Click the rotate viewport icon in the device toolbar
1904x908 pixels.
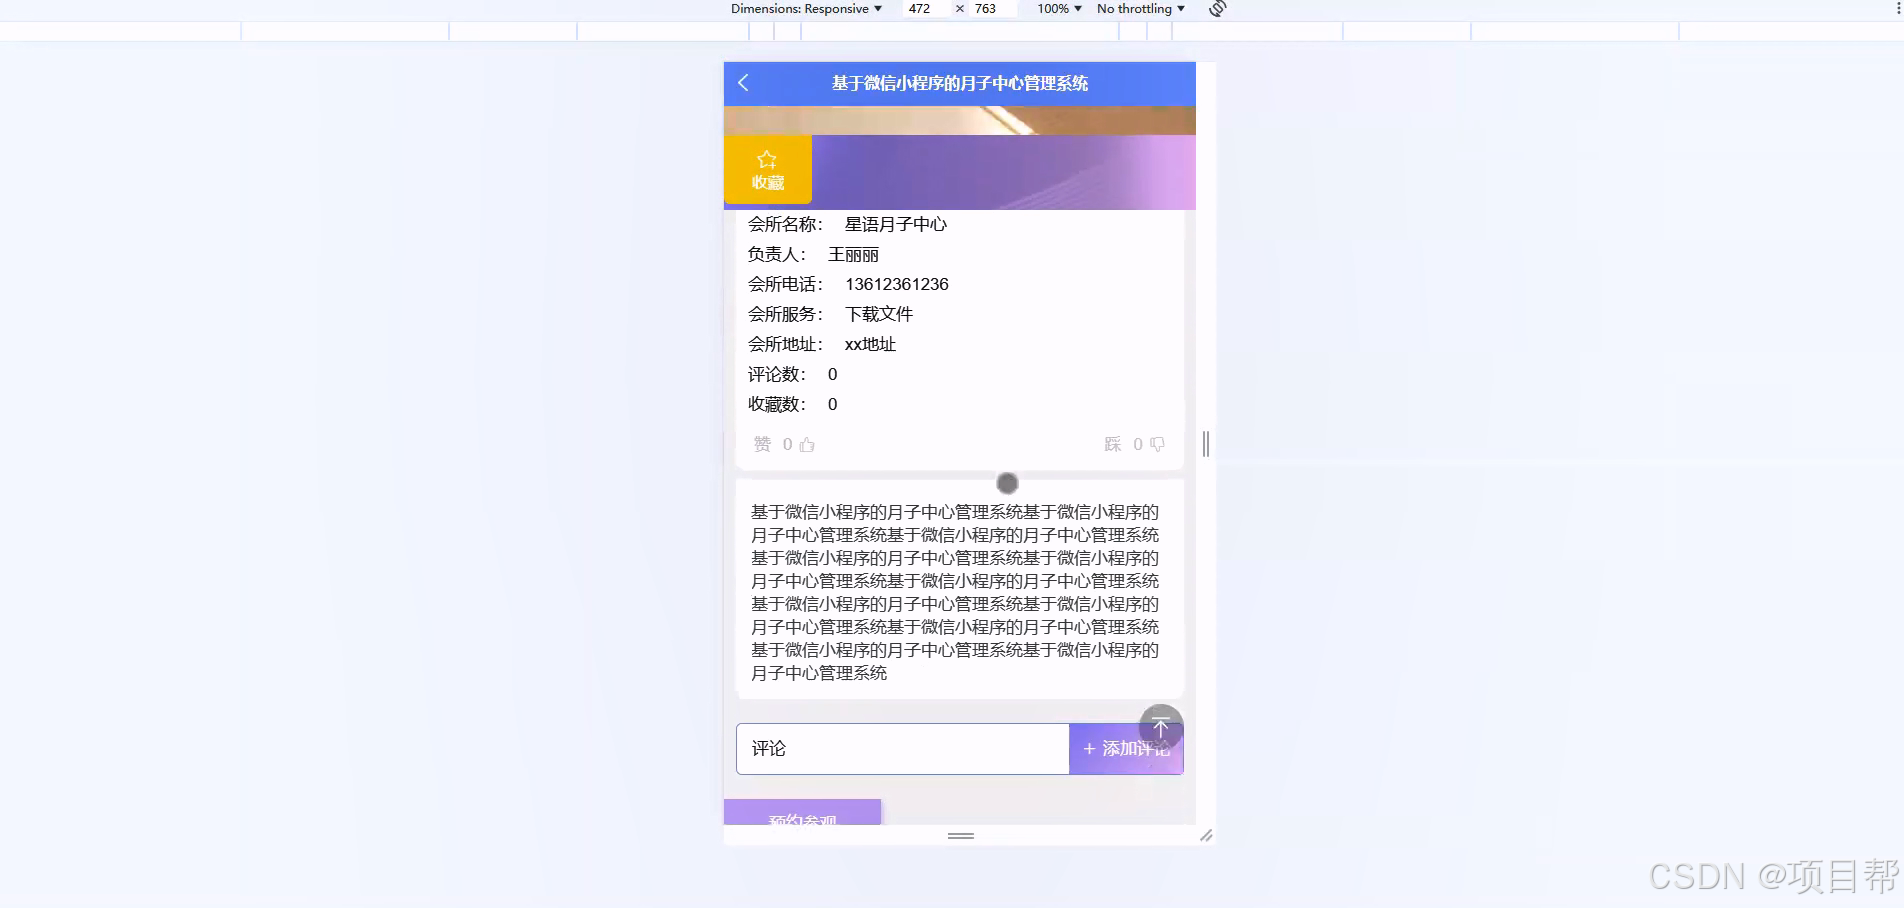pos(1216,8)
